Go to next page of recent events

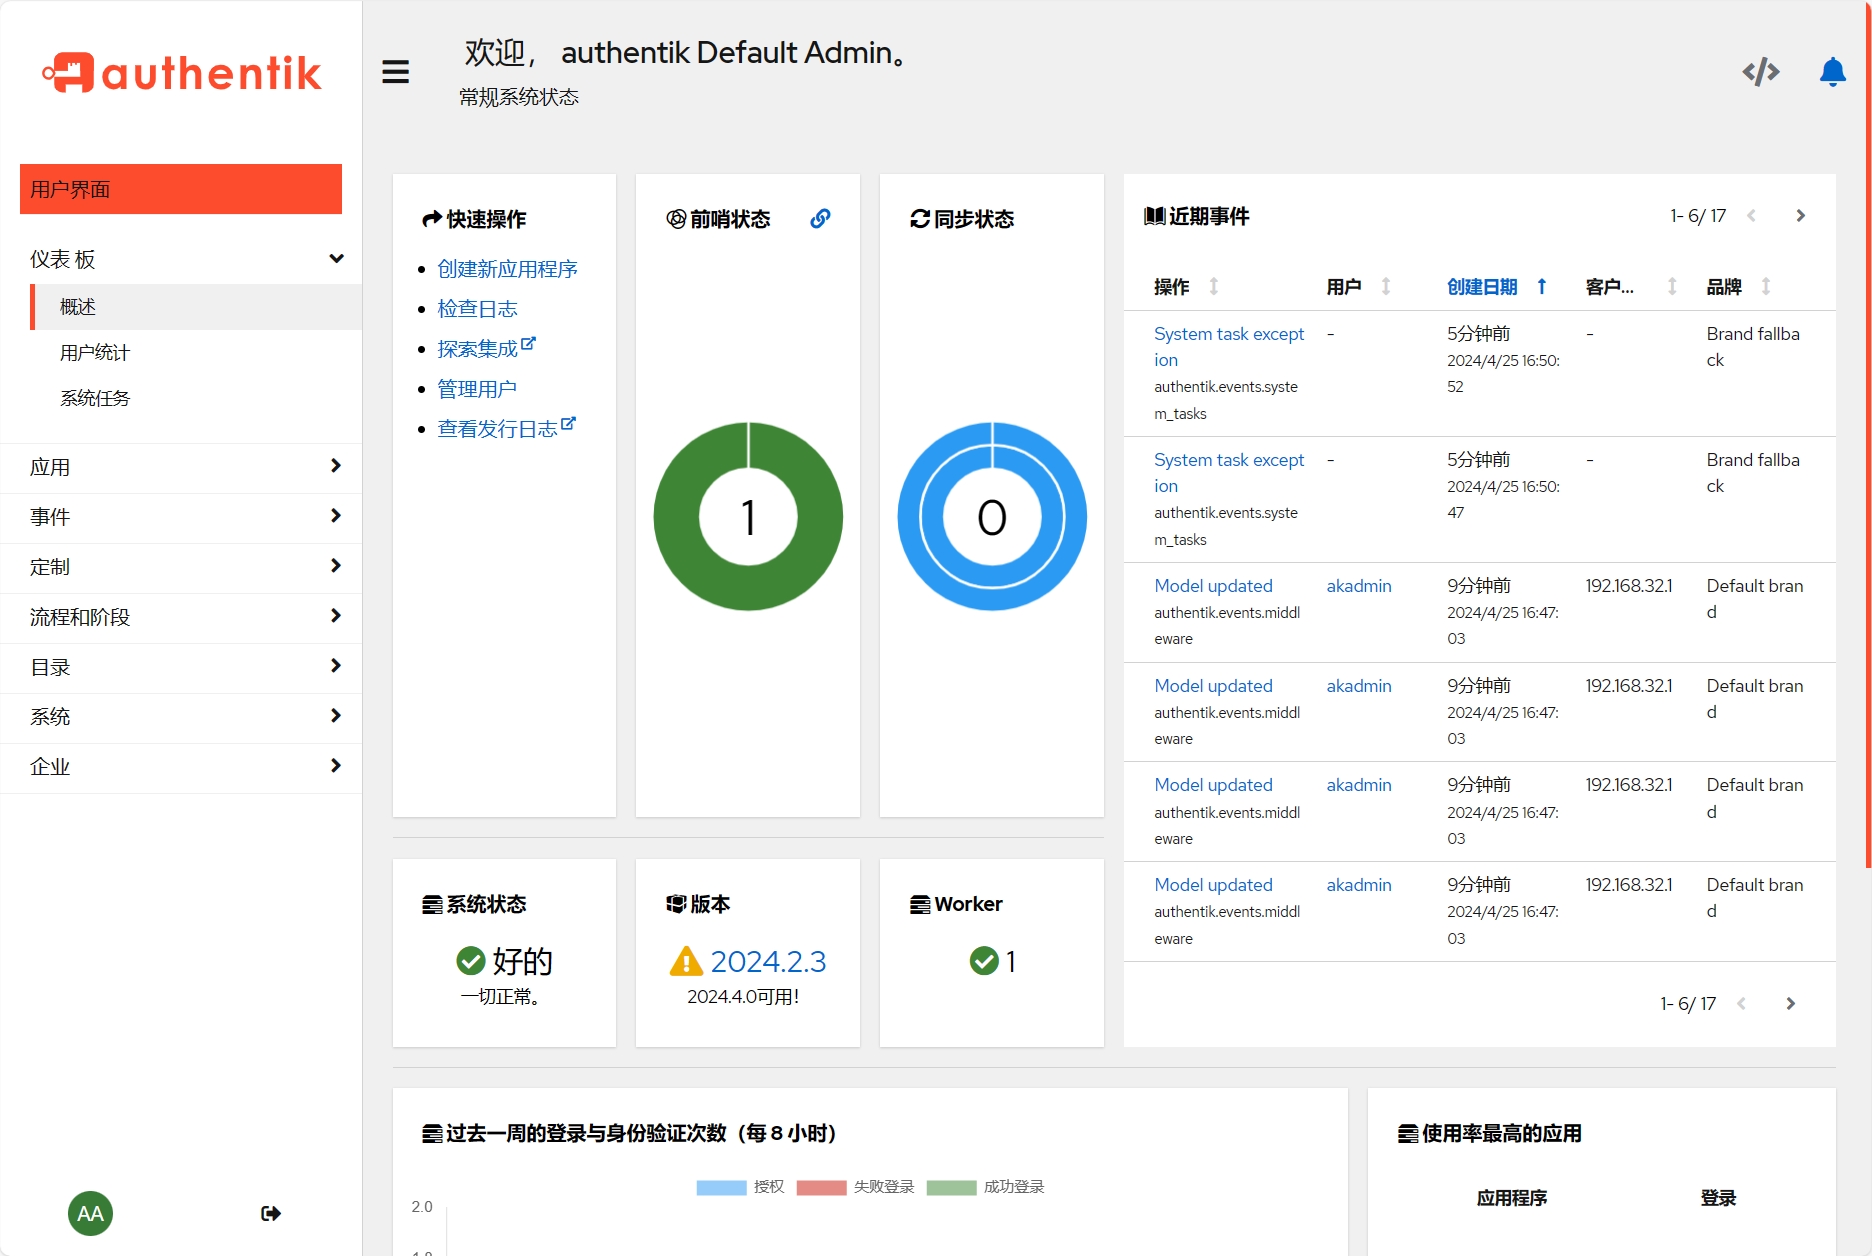pos(1800,216)
